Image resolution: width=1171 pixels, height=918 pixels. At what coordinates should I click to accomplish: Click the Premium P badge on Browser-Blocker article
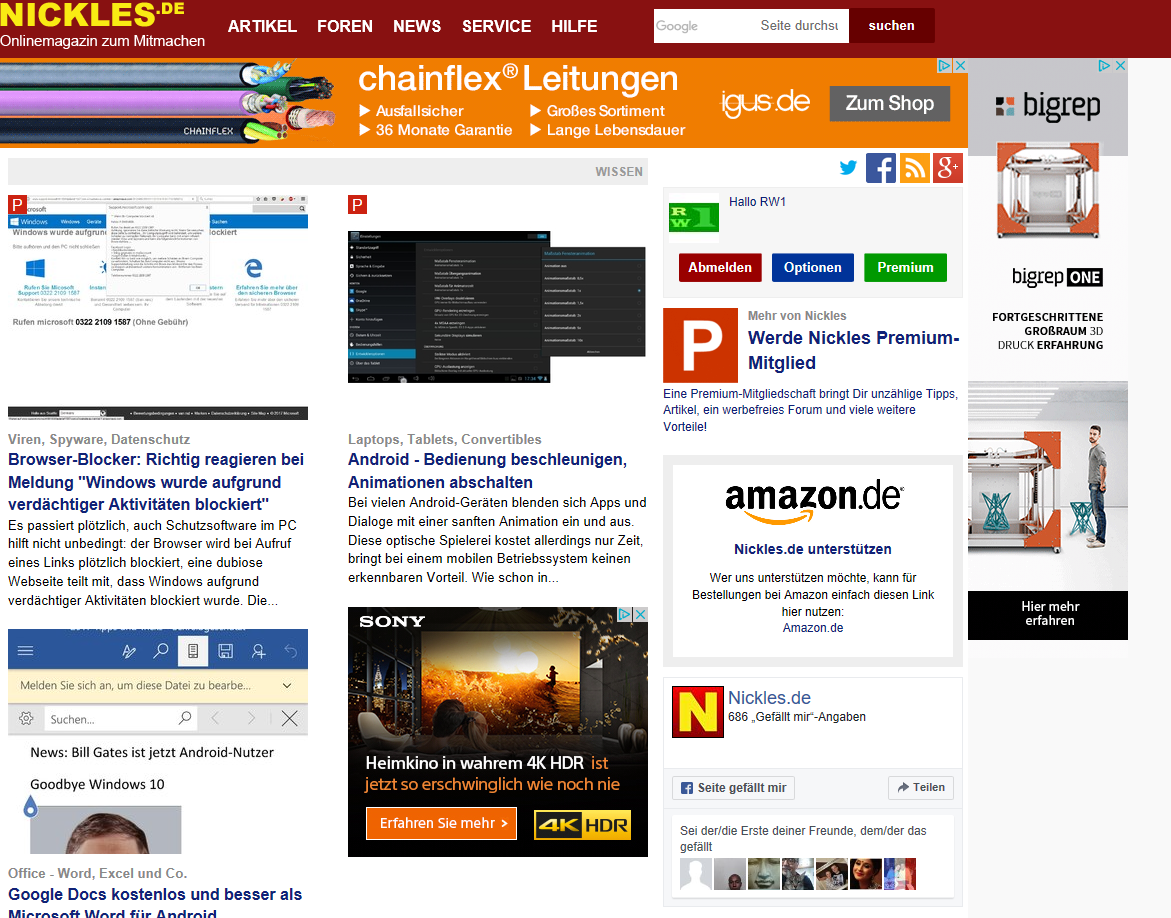(x=17, y=204)
